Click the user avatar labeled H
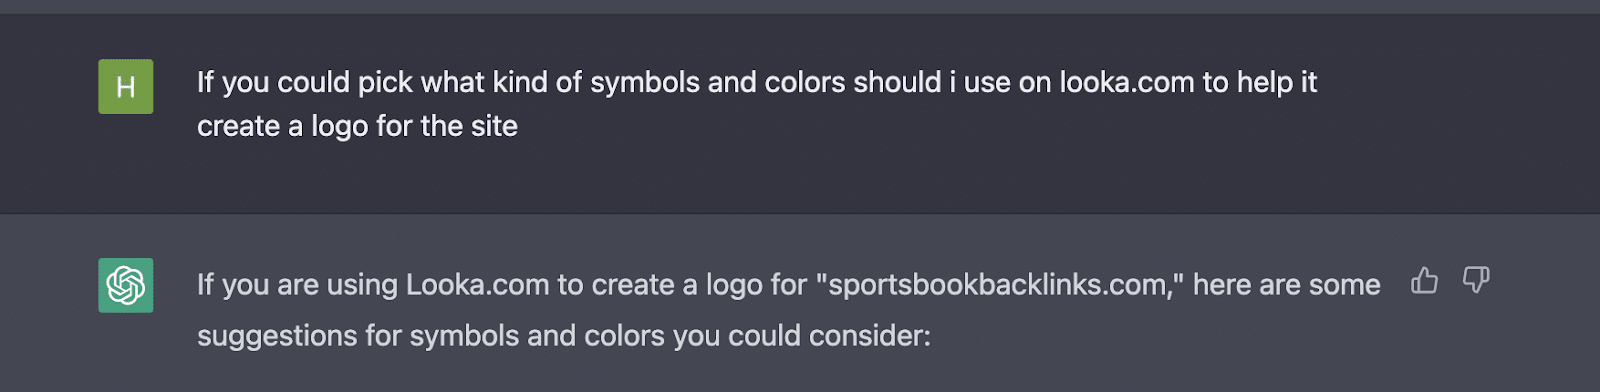 coord(126,86)
